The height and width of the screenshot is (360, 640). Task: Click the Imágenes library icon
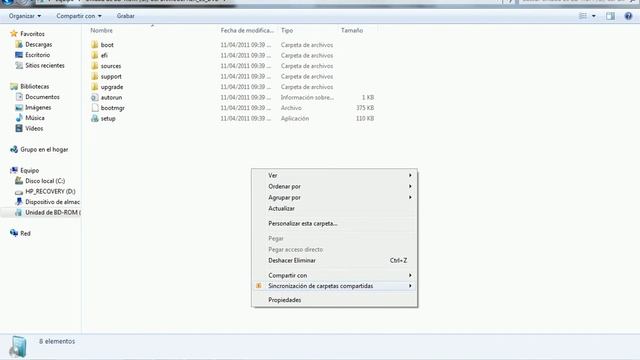pos(19,107)
